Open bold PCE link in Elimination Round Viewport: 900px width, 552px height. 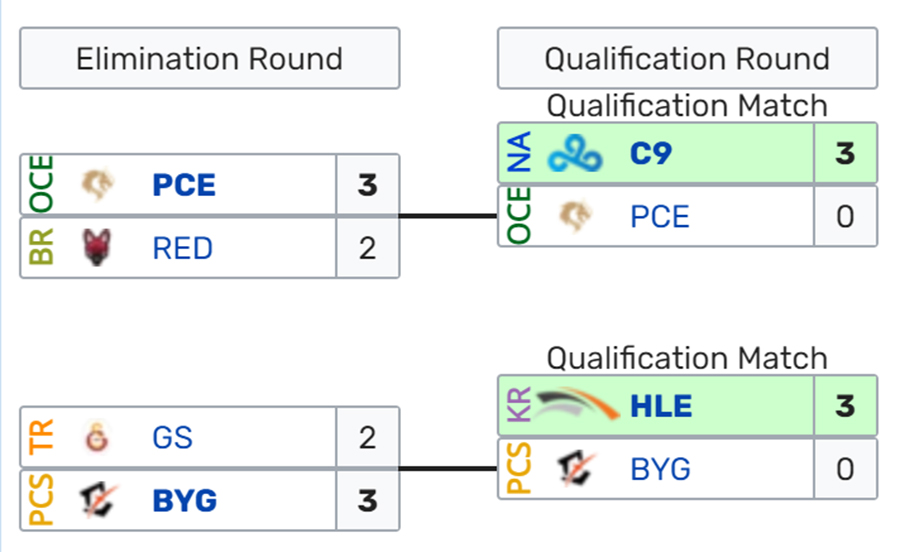coord(184,185)
